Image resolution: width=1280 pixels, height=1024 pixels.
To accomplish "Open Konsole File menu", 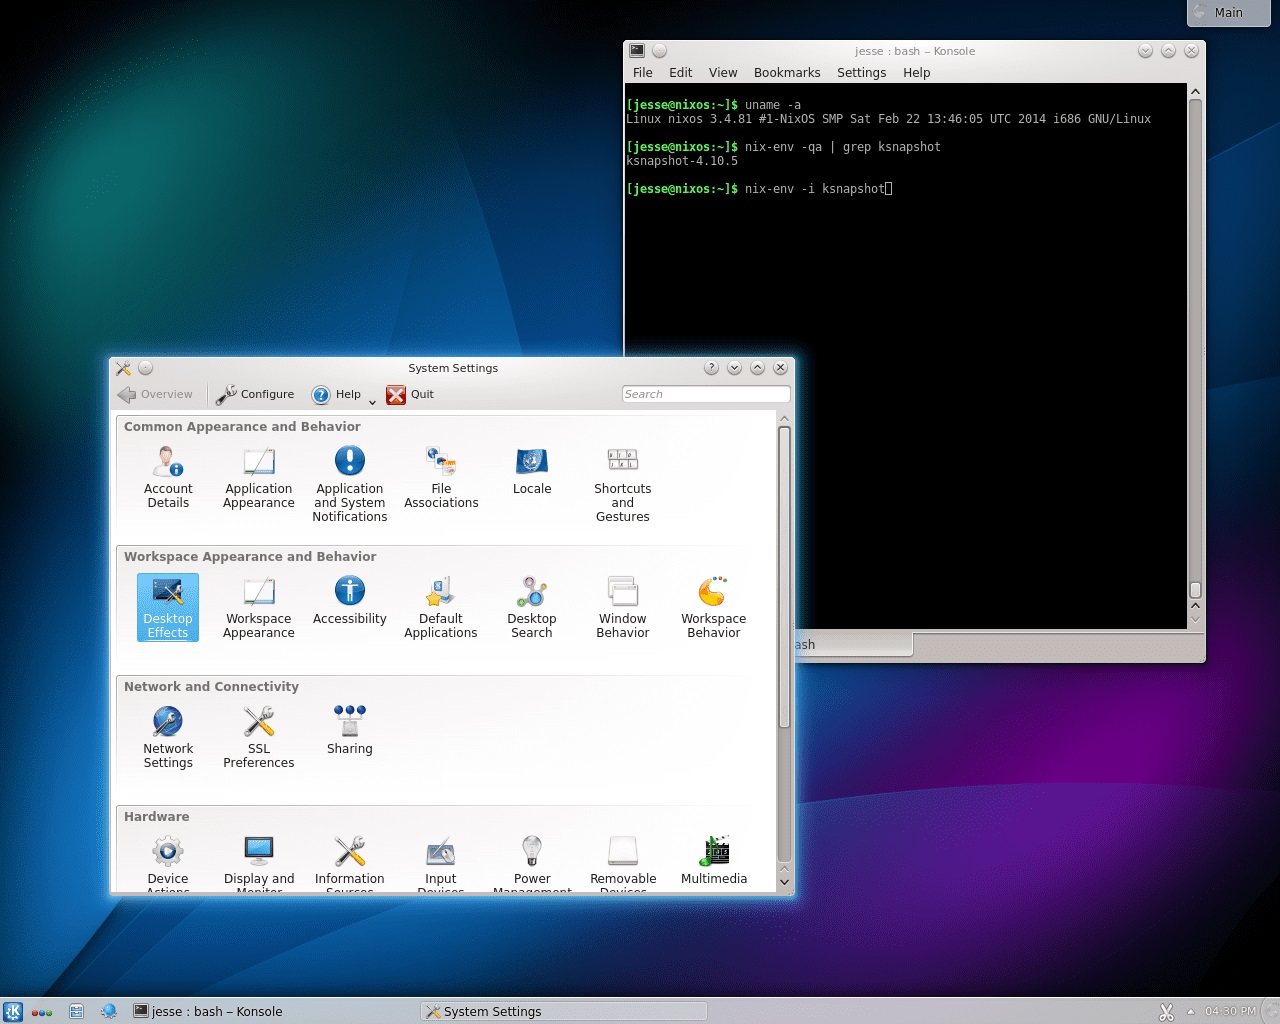I will click(x=643, y=72).
